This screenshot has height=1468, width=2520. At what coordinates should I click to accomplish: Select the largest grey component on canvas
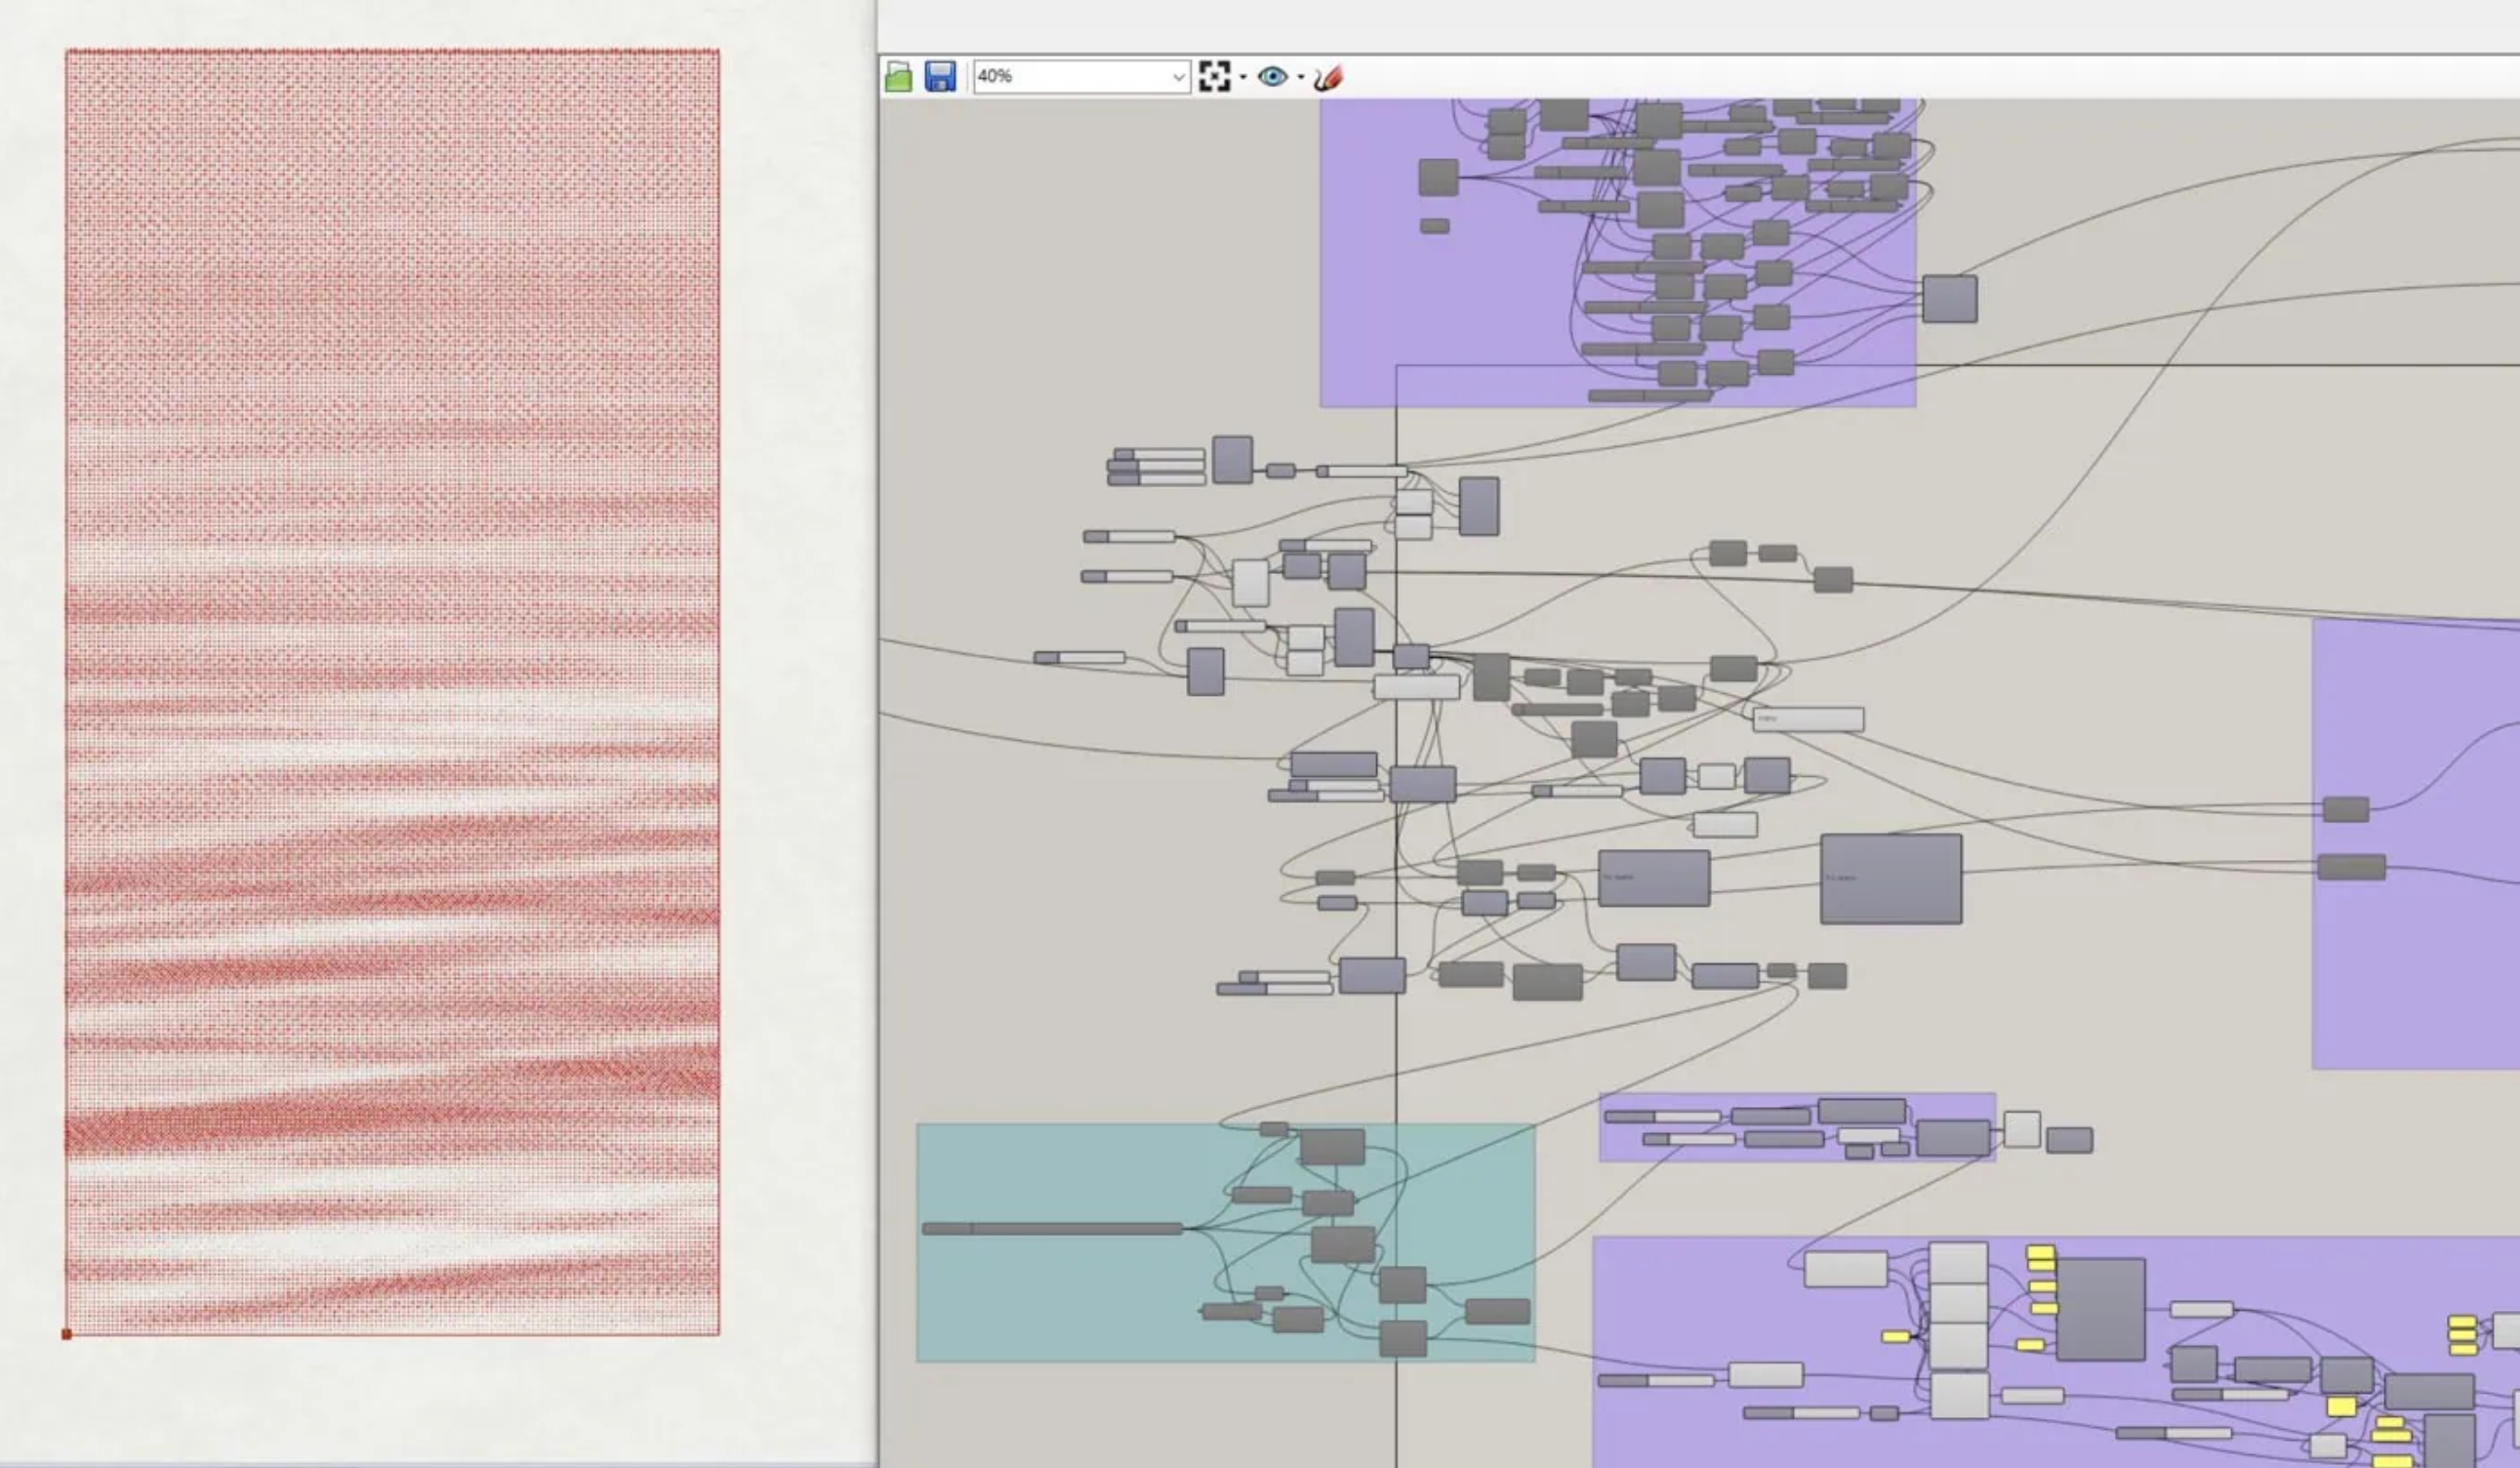1890,879
